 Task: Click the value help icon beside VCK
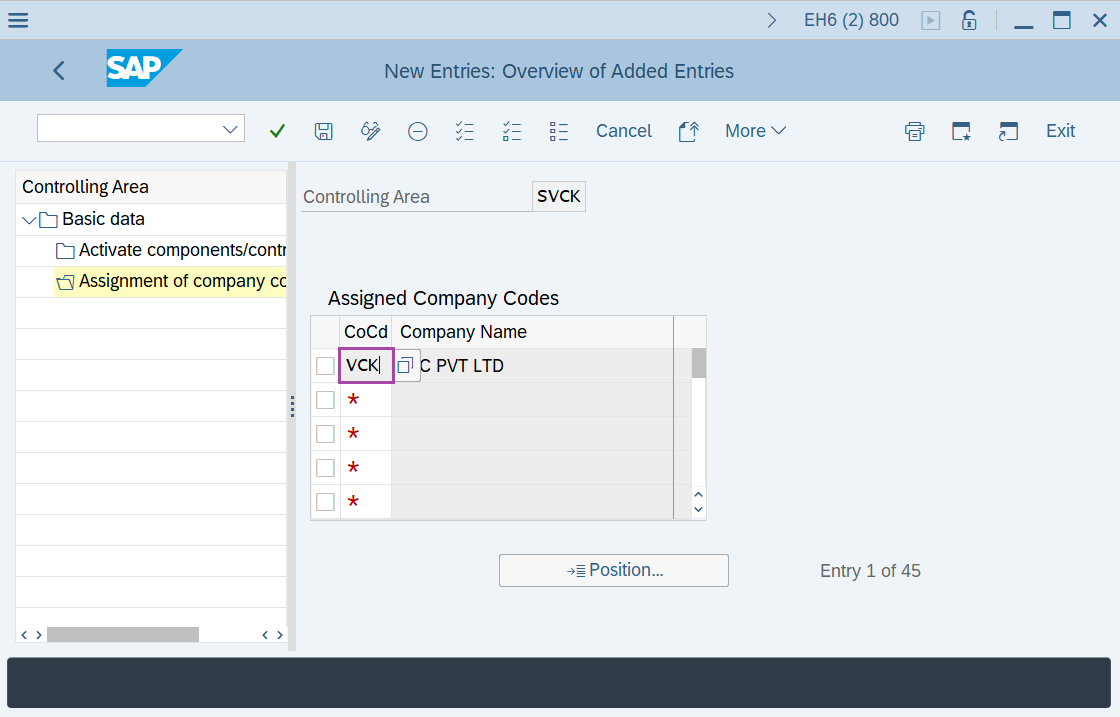[x=405, y=366]
